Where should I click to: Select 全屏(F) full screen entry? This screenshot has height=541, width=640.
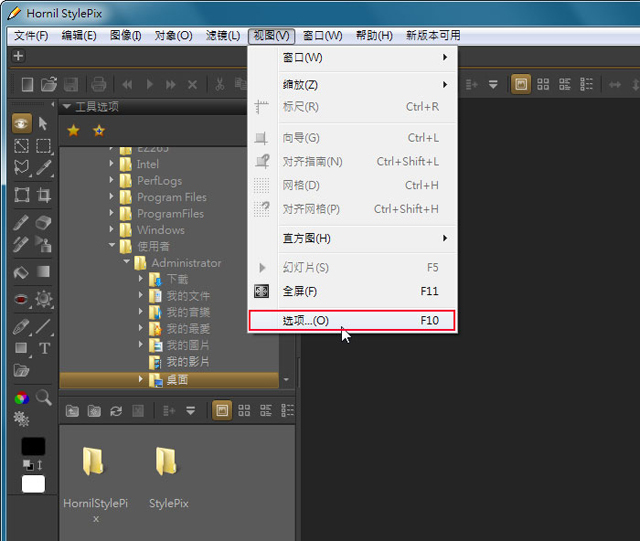(352, 291)
